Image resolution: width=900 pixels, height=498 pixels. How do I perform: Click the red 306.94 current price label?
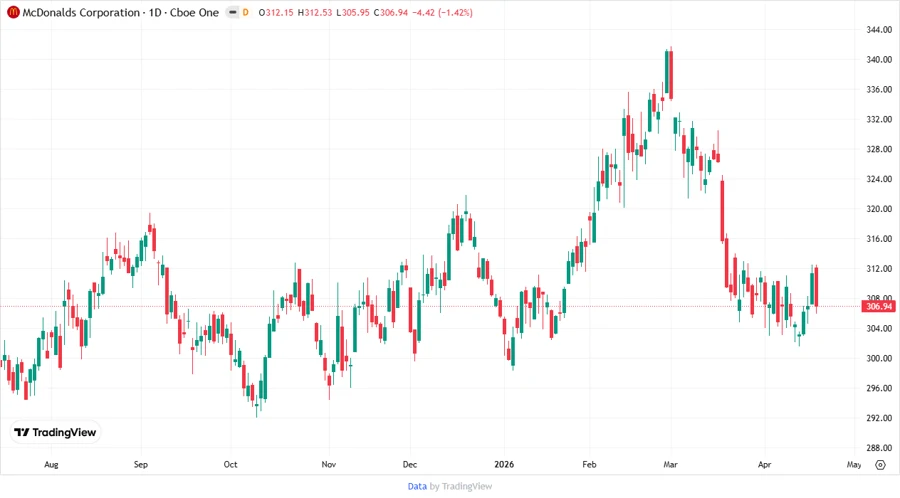coord(879,306)
